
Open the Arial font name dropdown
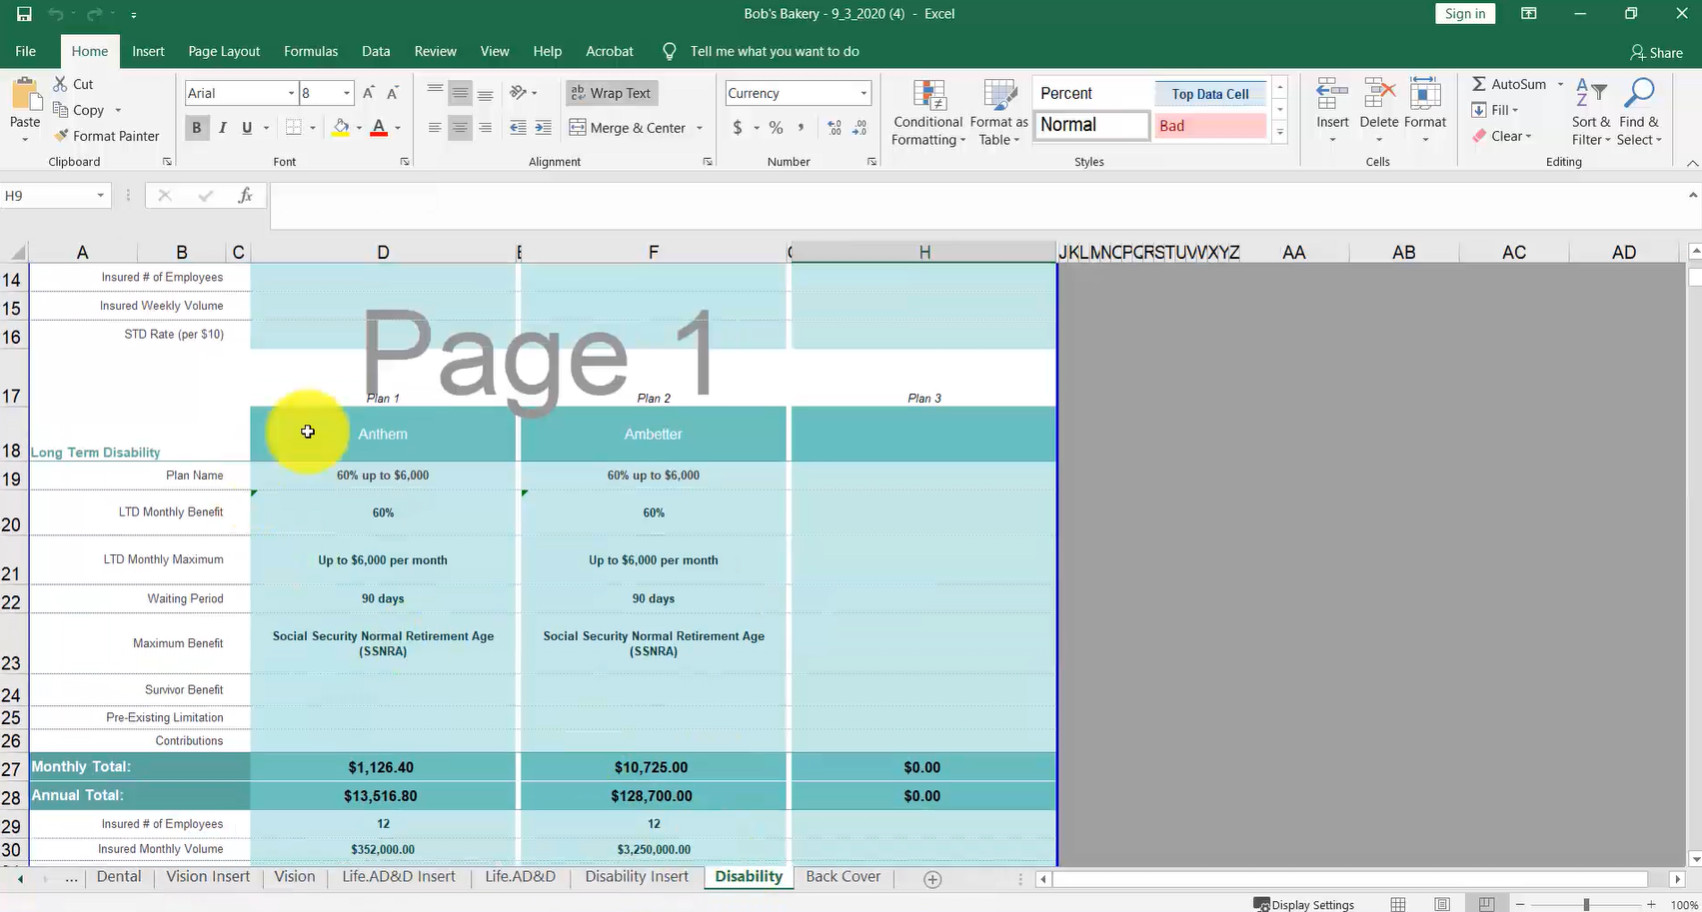291,93
